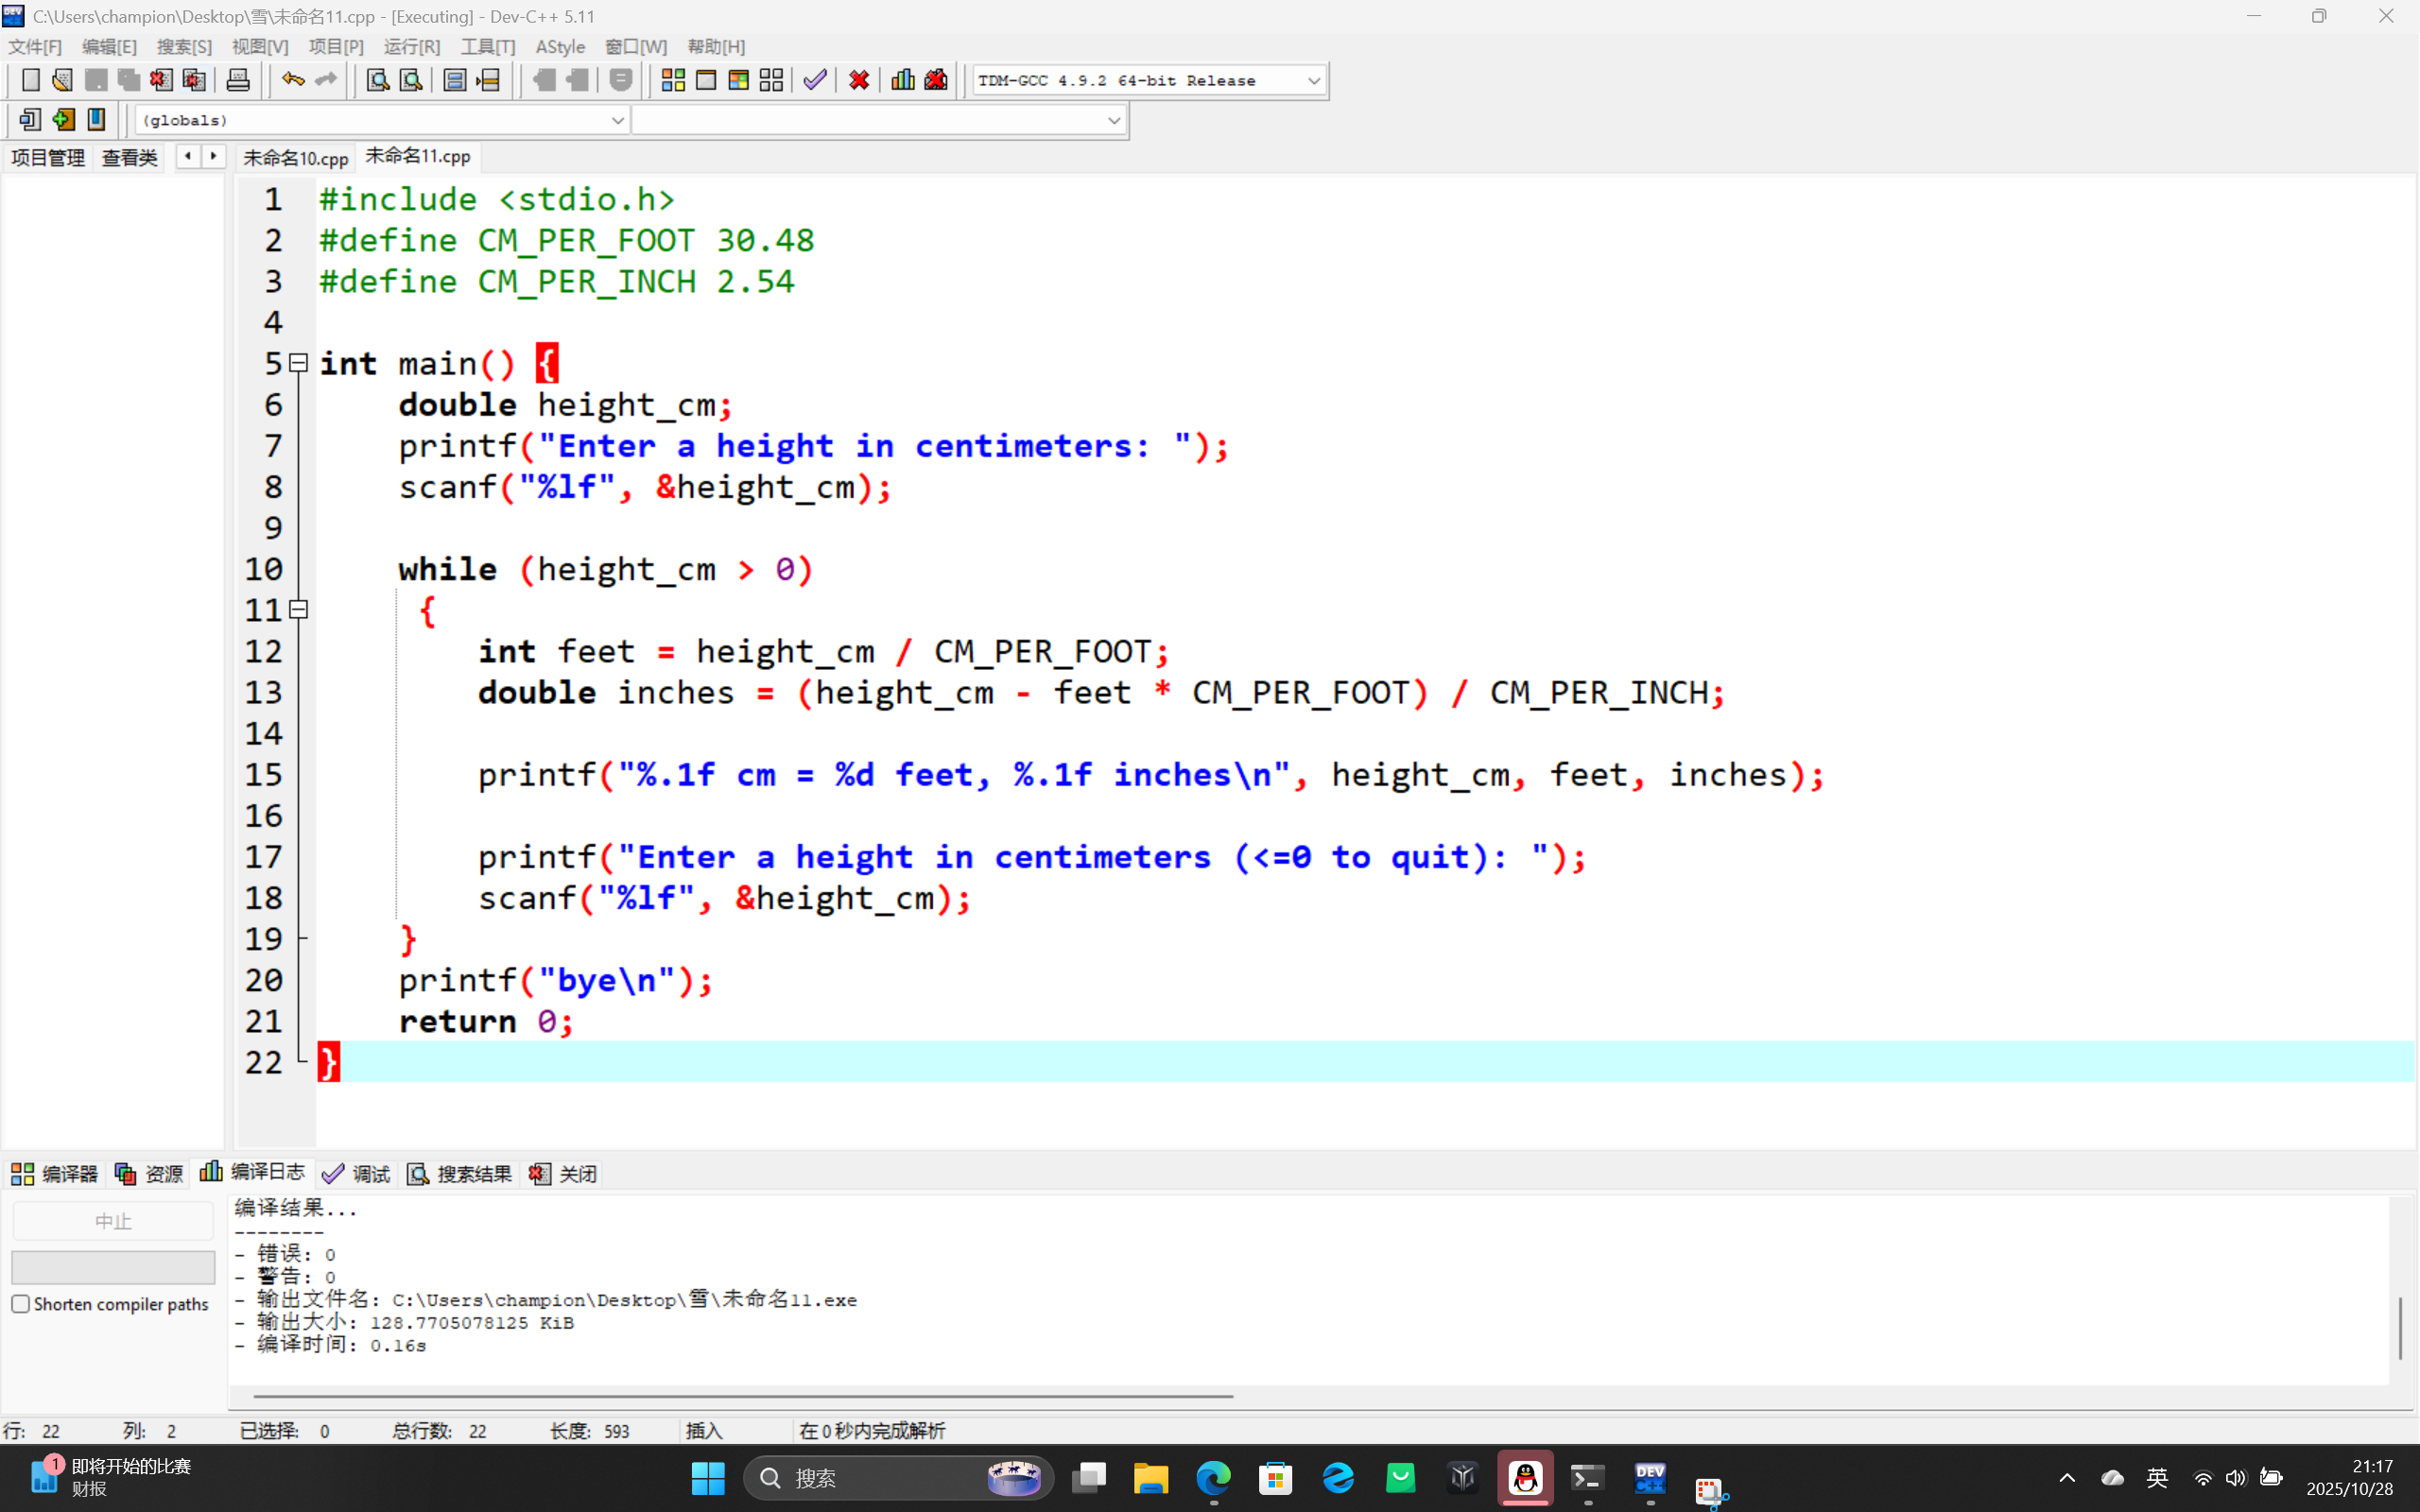Viewport: 2420px width, 1512px height.
Task: Enable Shorten compiler paths checkbox
Action: (21, 1304)
